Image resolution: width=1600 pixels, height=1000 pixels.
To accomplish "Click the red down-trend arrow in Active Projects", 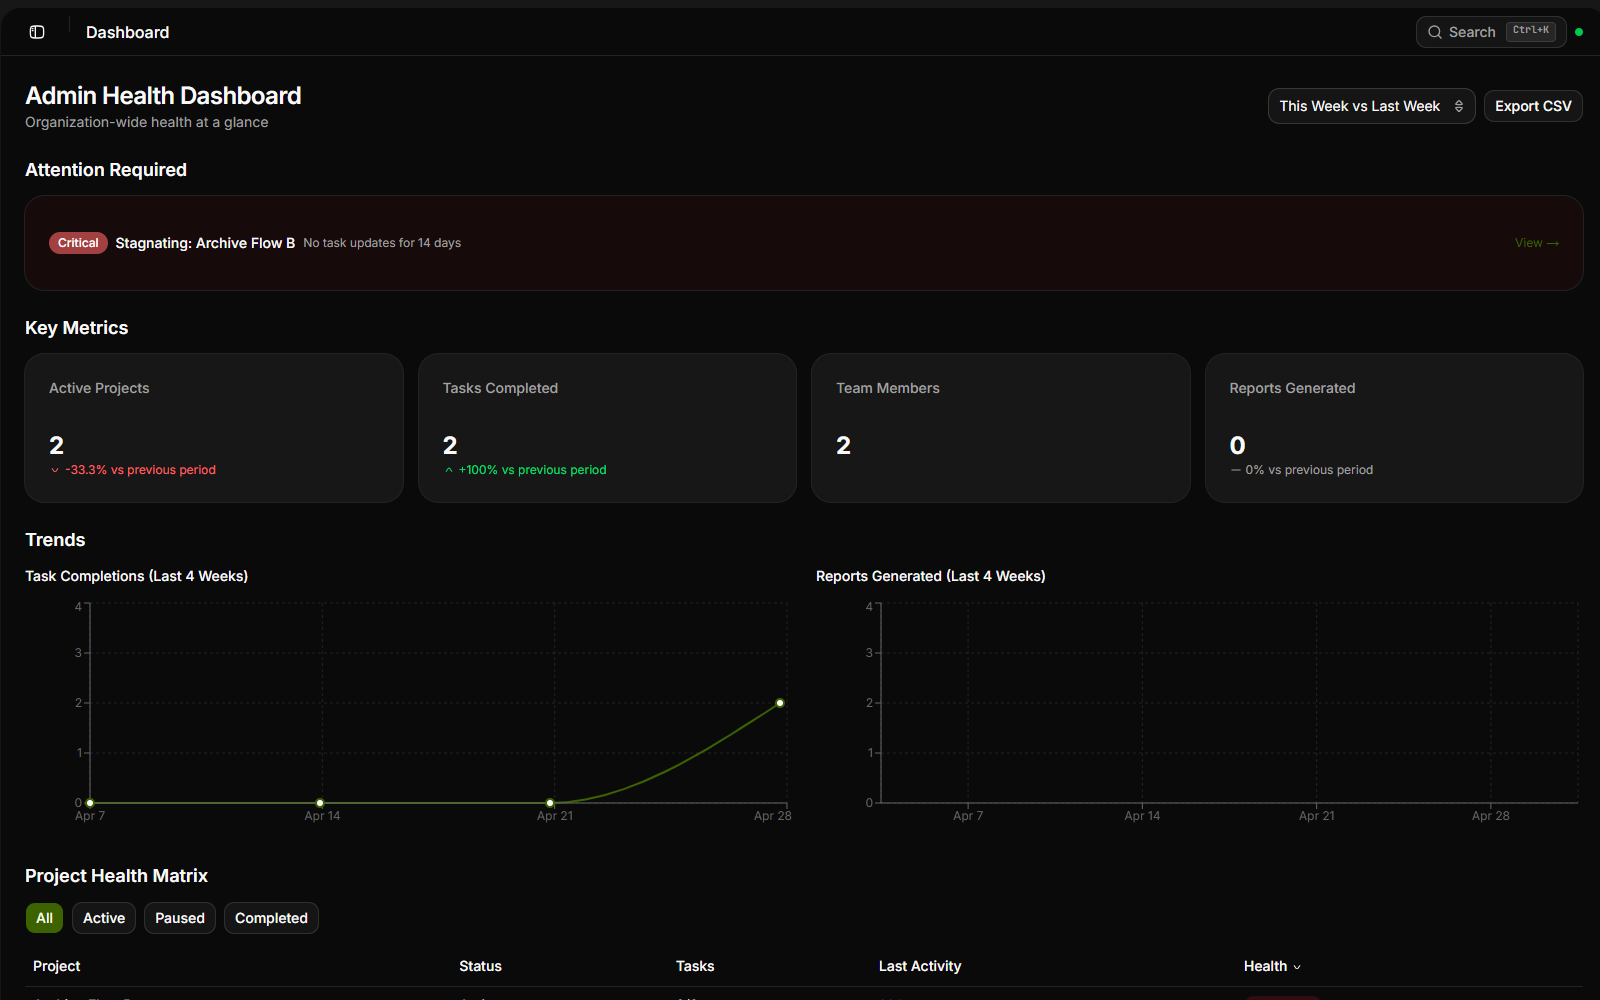I will click(55, 470).
